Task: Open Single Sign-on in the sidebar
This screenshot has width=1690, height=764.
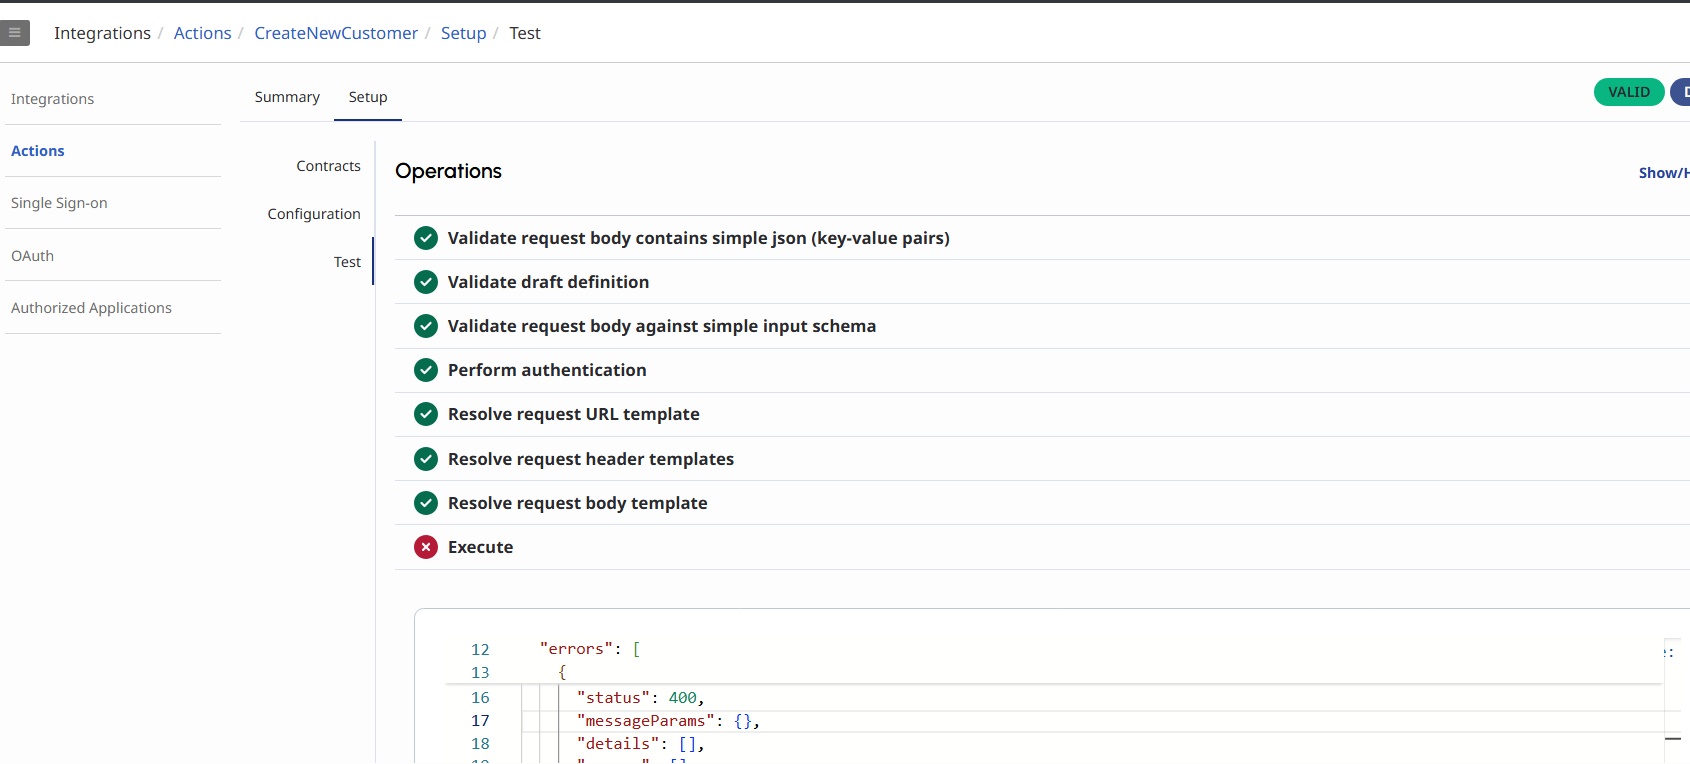Action: pos(59,203)
